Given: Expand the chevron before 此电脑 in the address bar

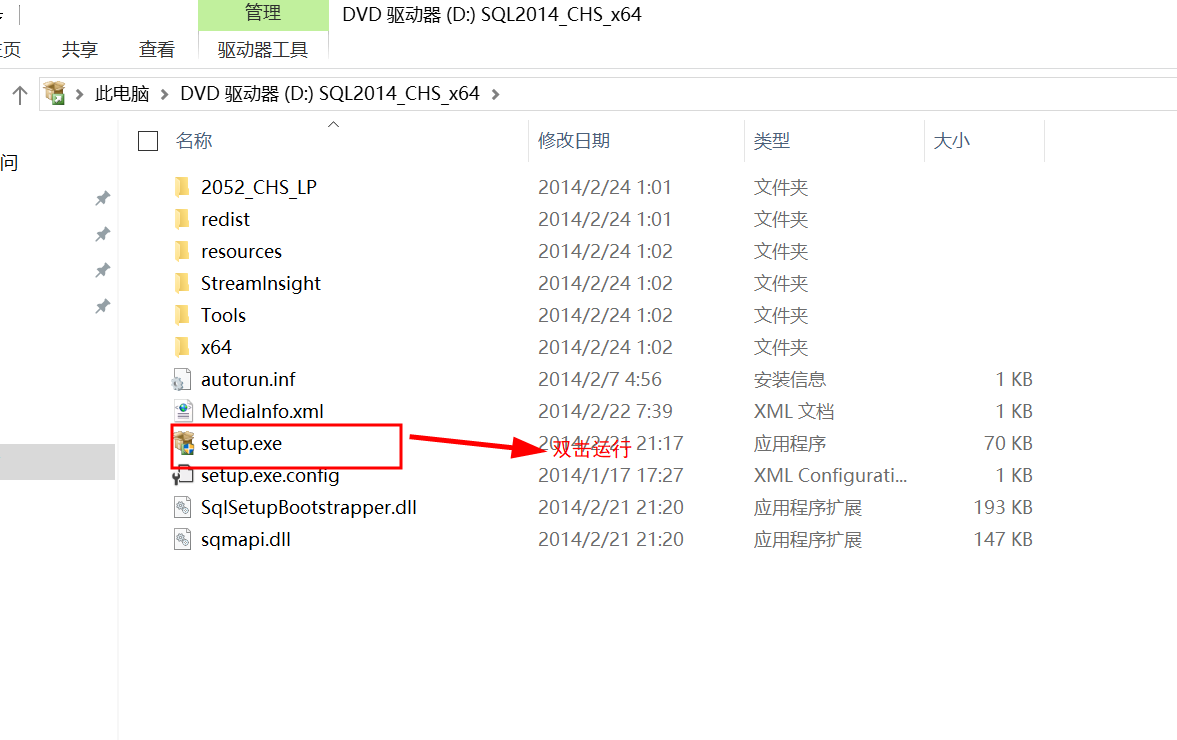Looking at the screenshot, I should coord(80,95).
